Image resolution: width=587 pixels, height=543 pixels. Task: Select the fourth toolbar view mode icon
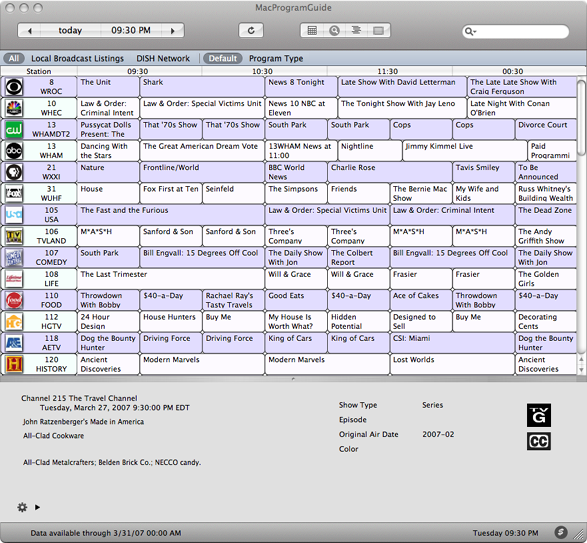[378, 30]
